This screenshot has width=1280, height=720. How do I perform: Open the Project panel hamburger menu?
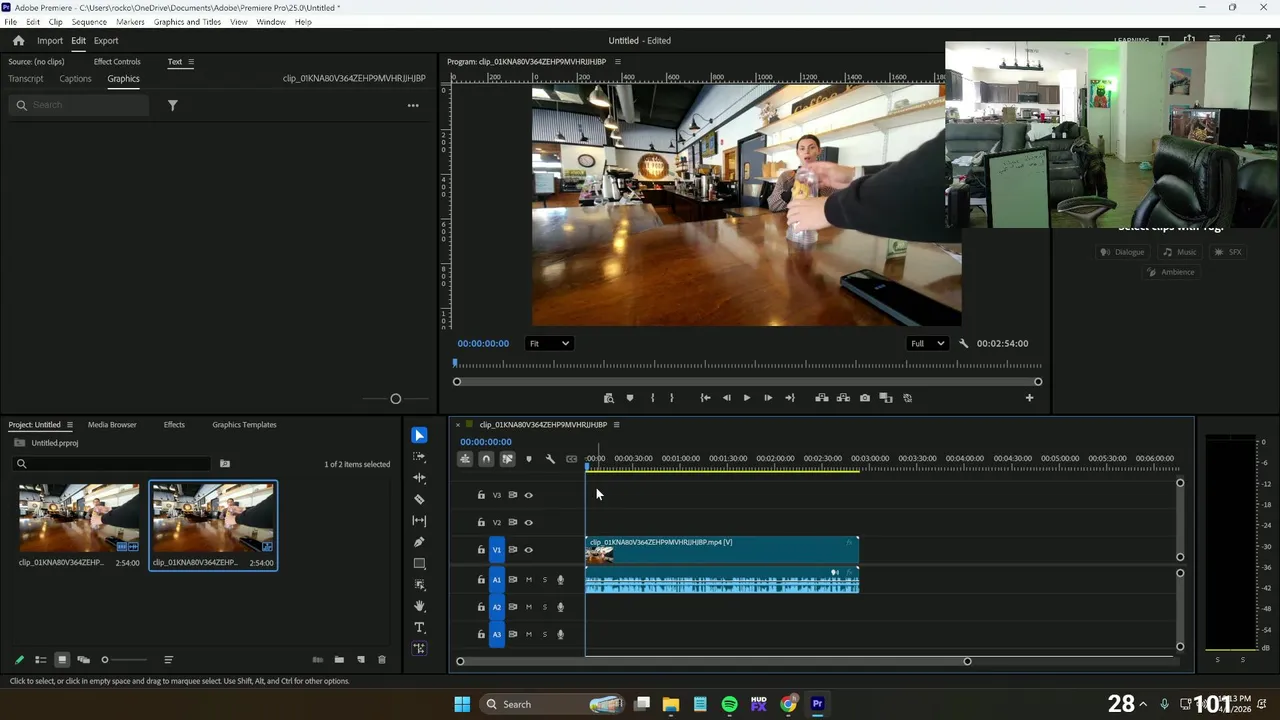(x=69, y=425)
